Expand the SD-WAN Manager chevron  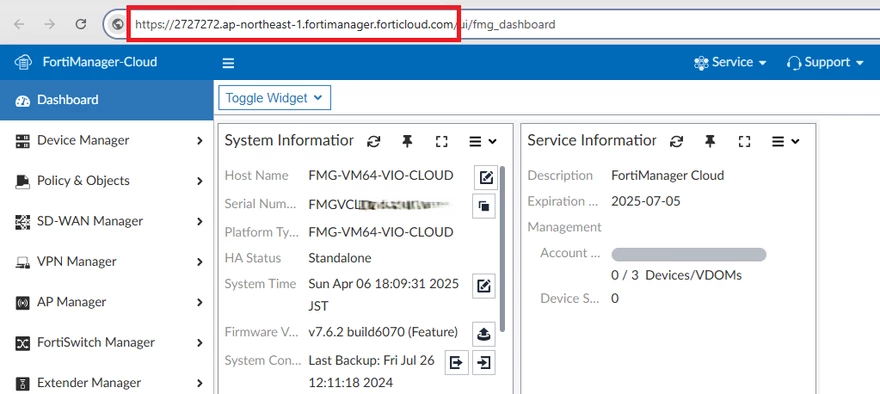[200, 222]
